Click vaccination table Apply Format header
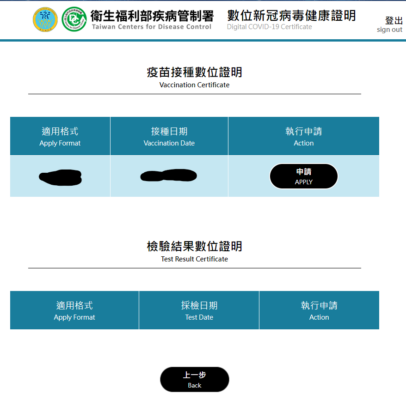This screenshot has height=400, width=406. (x=60, y=136)
